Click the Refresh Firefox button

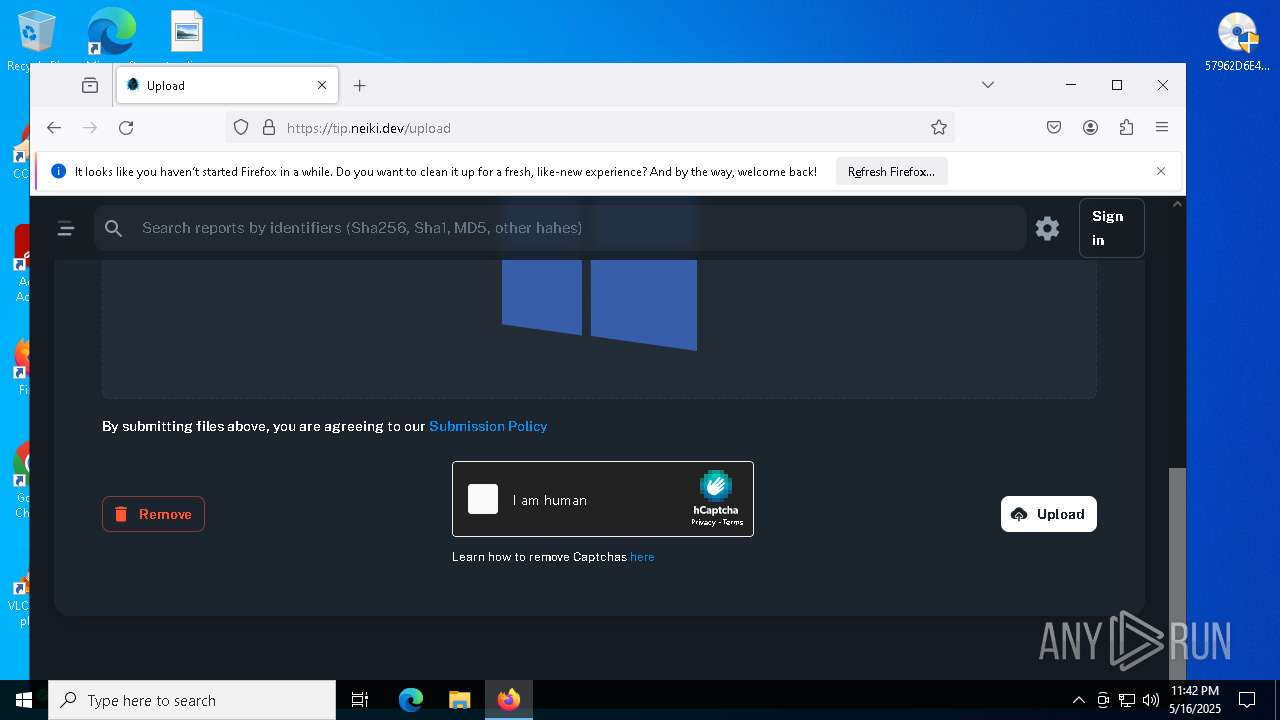point(891,172)
